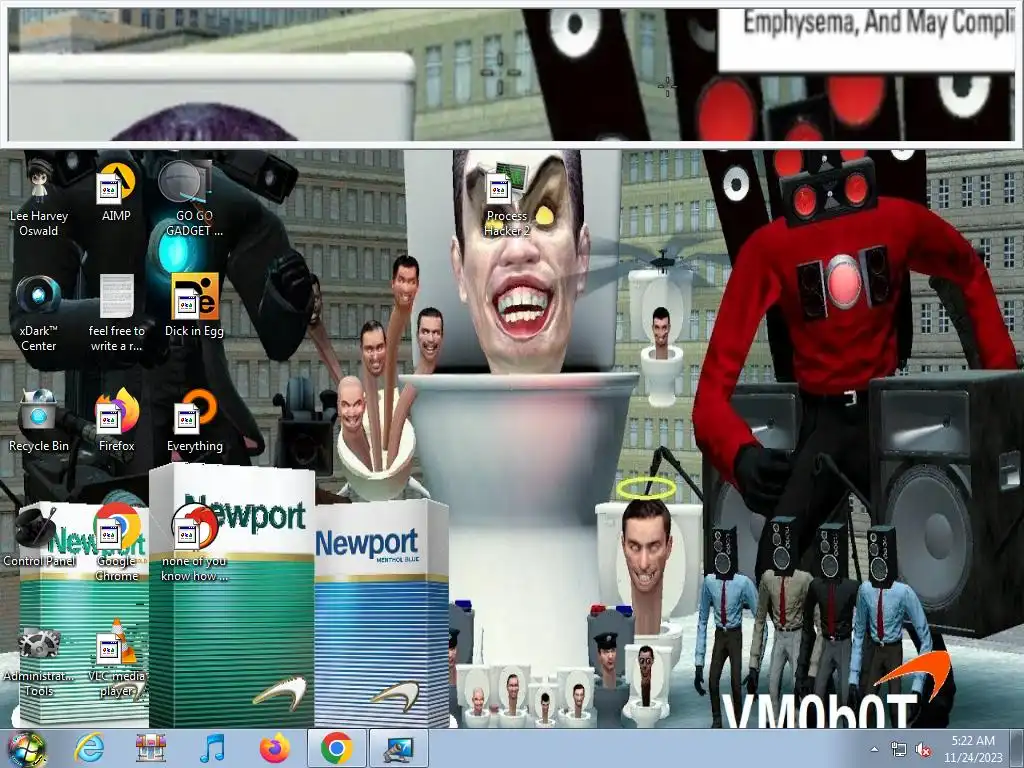The width and height of the screenshot is (1024, 768).
Task: Select the 'feel free to write a r...' text file
Action: click(x=117, y=313)
